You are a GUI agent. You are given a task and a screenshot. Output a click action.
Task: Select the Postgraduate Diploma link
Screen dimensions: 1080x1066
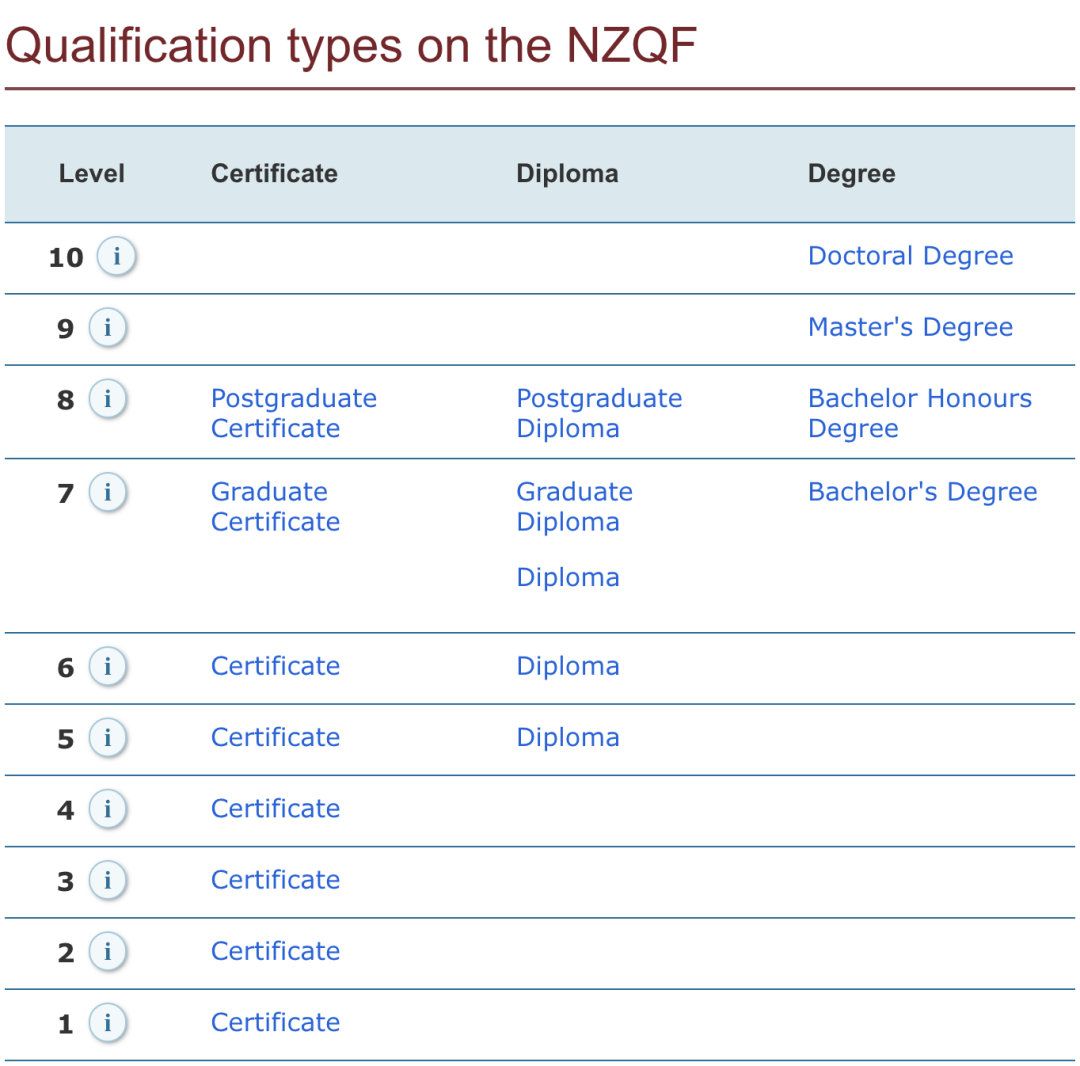coord(598,413)
